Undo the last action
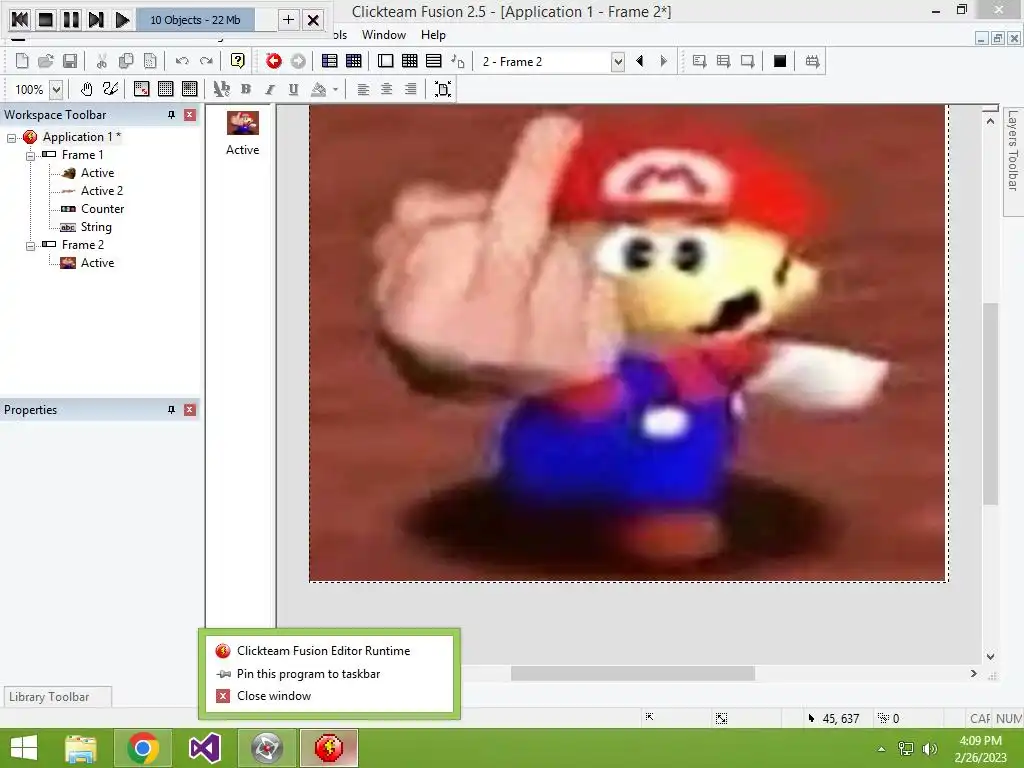The width and height of the screenshot is (1024, 768). (x=182, y=61)
